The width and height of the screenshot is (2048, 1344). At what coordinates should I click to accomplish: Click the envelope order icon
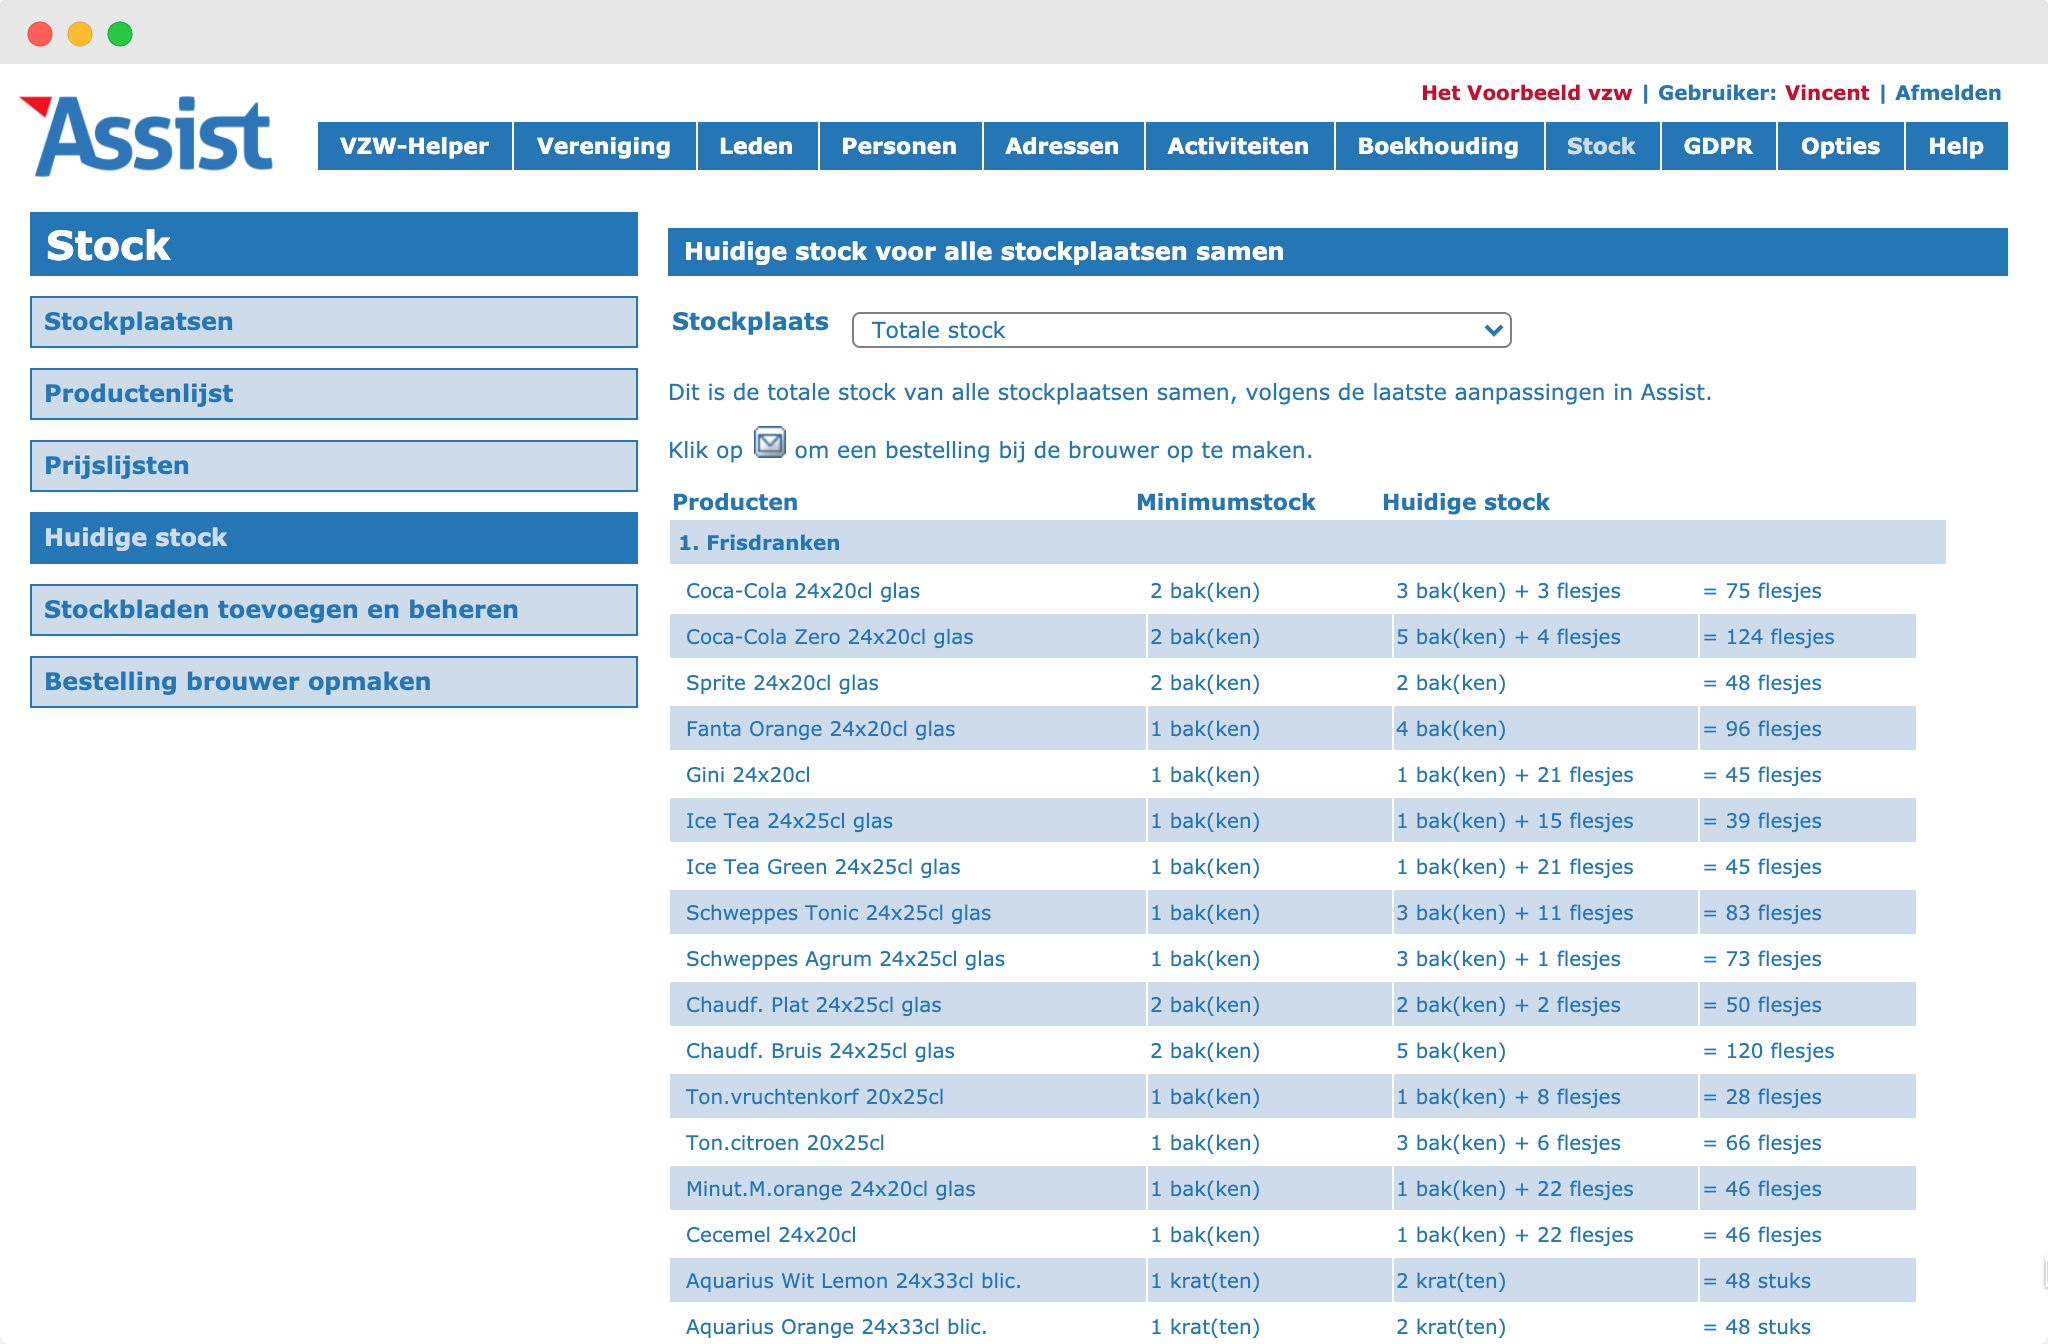769,442
